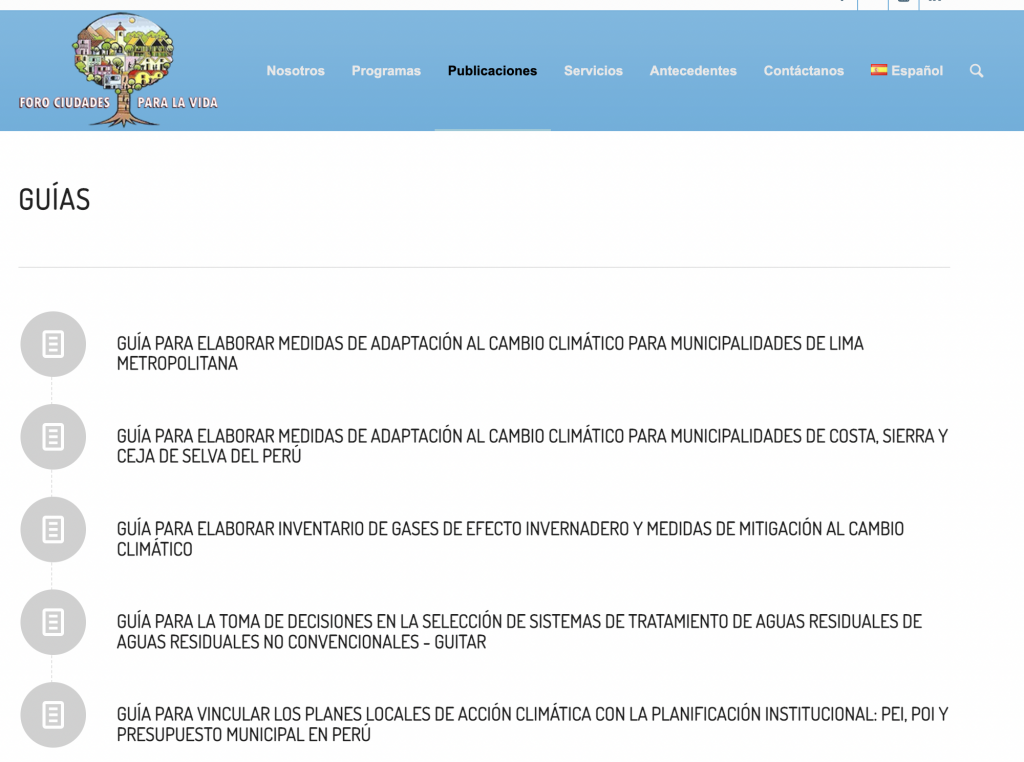The width and height of the screenshot is (1024, 762).
Task: Click the GUÍAS page heading
Action: click(54, 198)
